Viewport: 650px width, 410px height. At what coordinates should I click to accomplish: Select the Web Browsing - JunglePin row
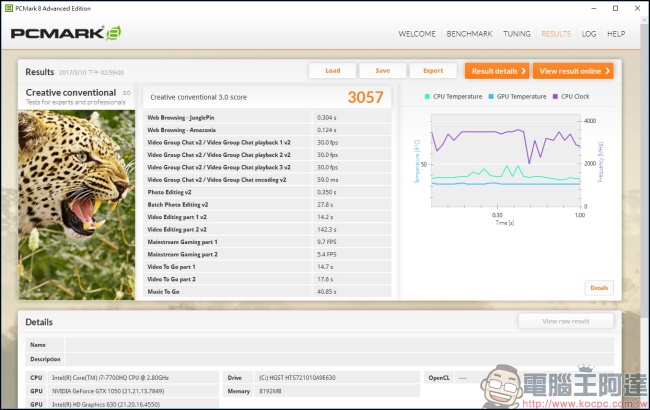pyautogui.click(x=267, y=118)
